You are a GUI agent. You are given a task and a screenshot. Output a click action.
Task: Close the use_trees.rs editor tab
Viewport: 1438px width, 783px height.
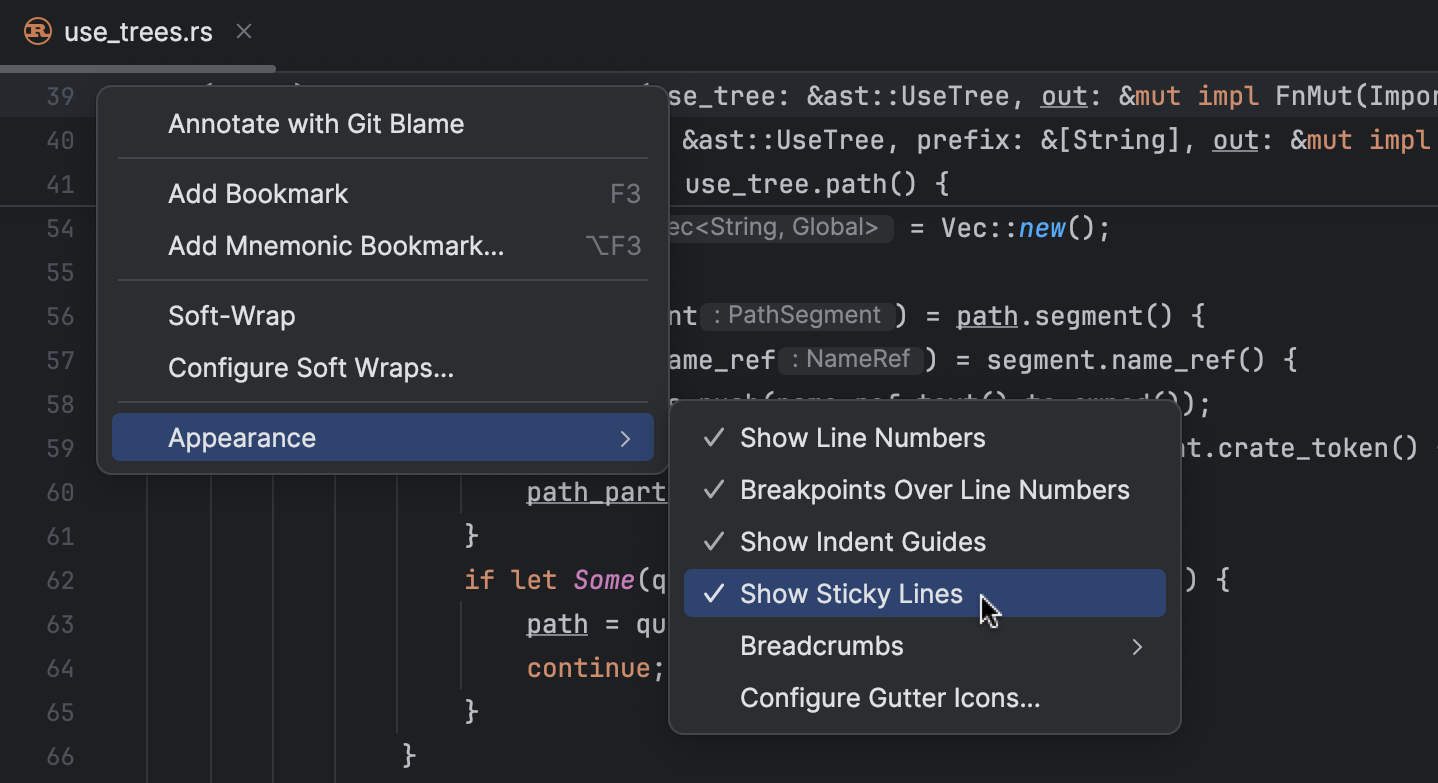[243, 31]
